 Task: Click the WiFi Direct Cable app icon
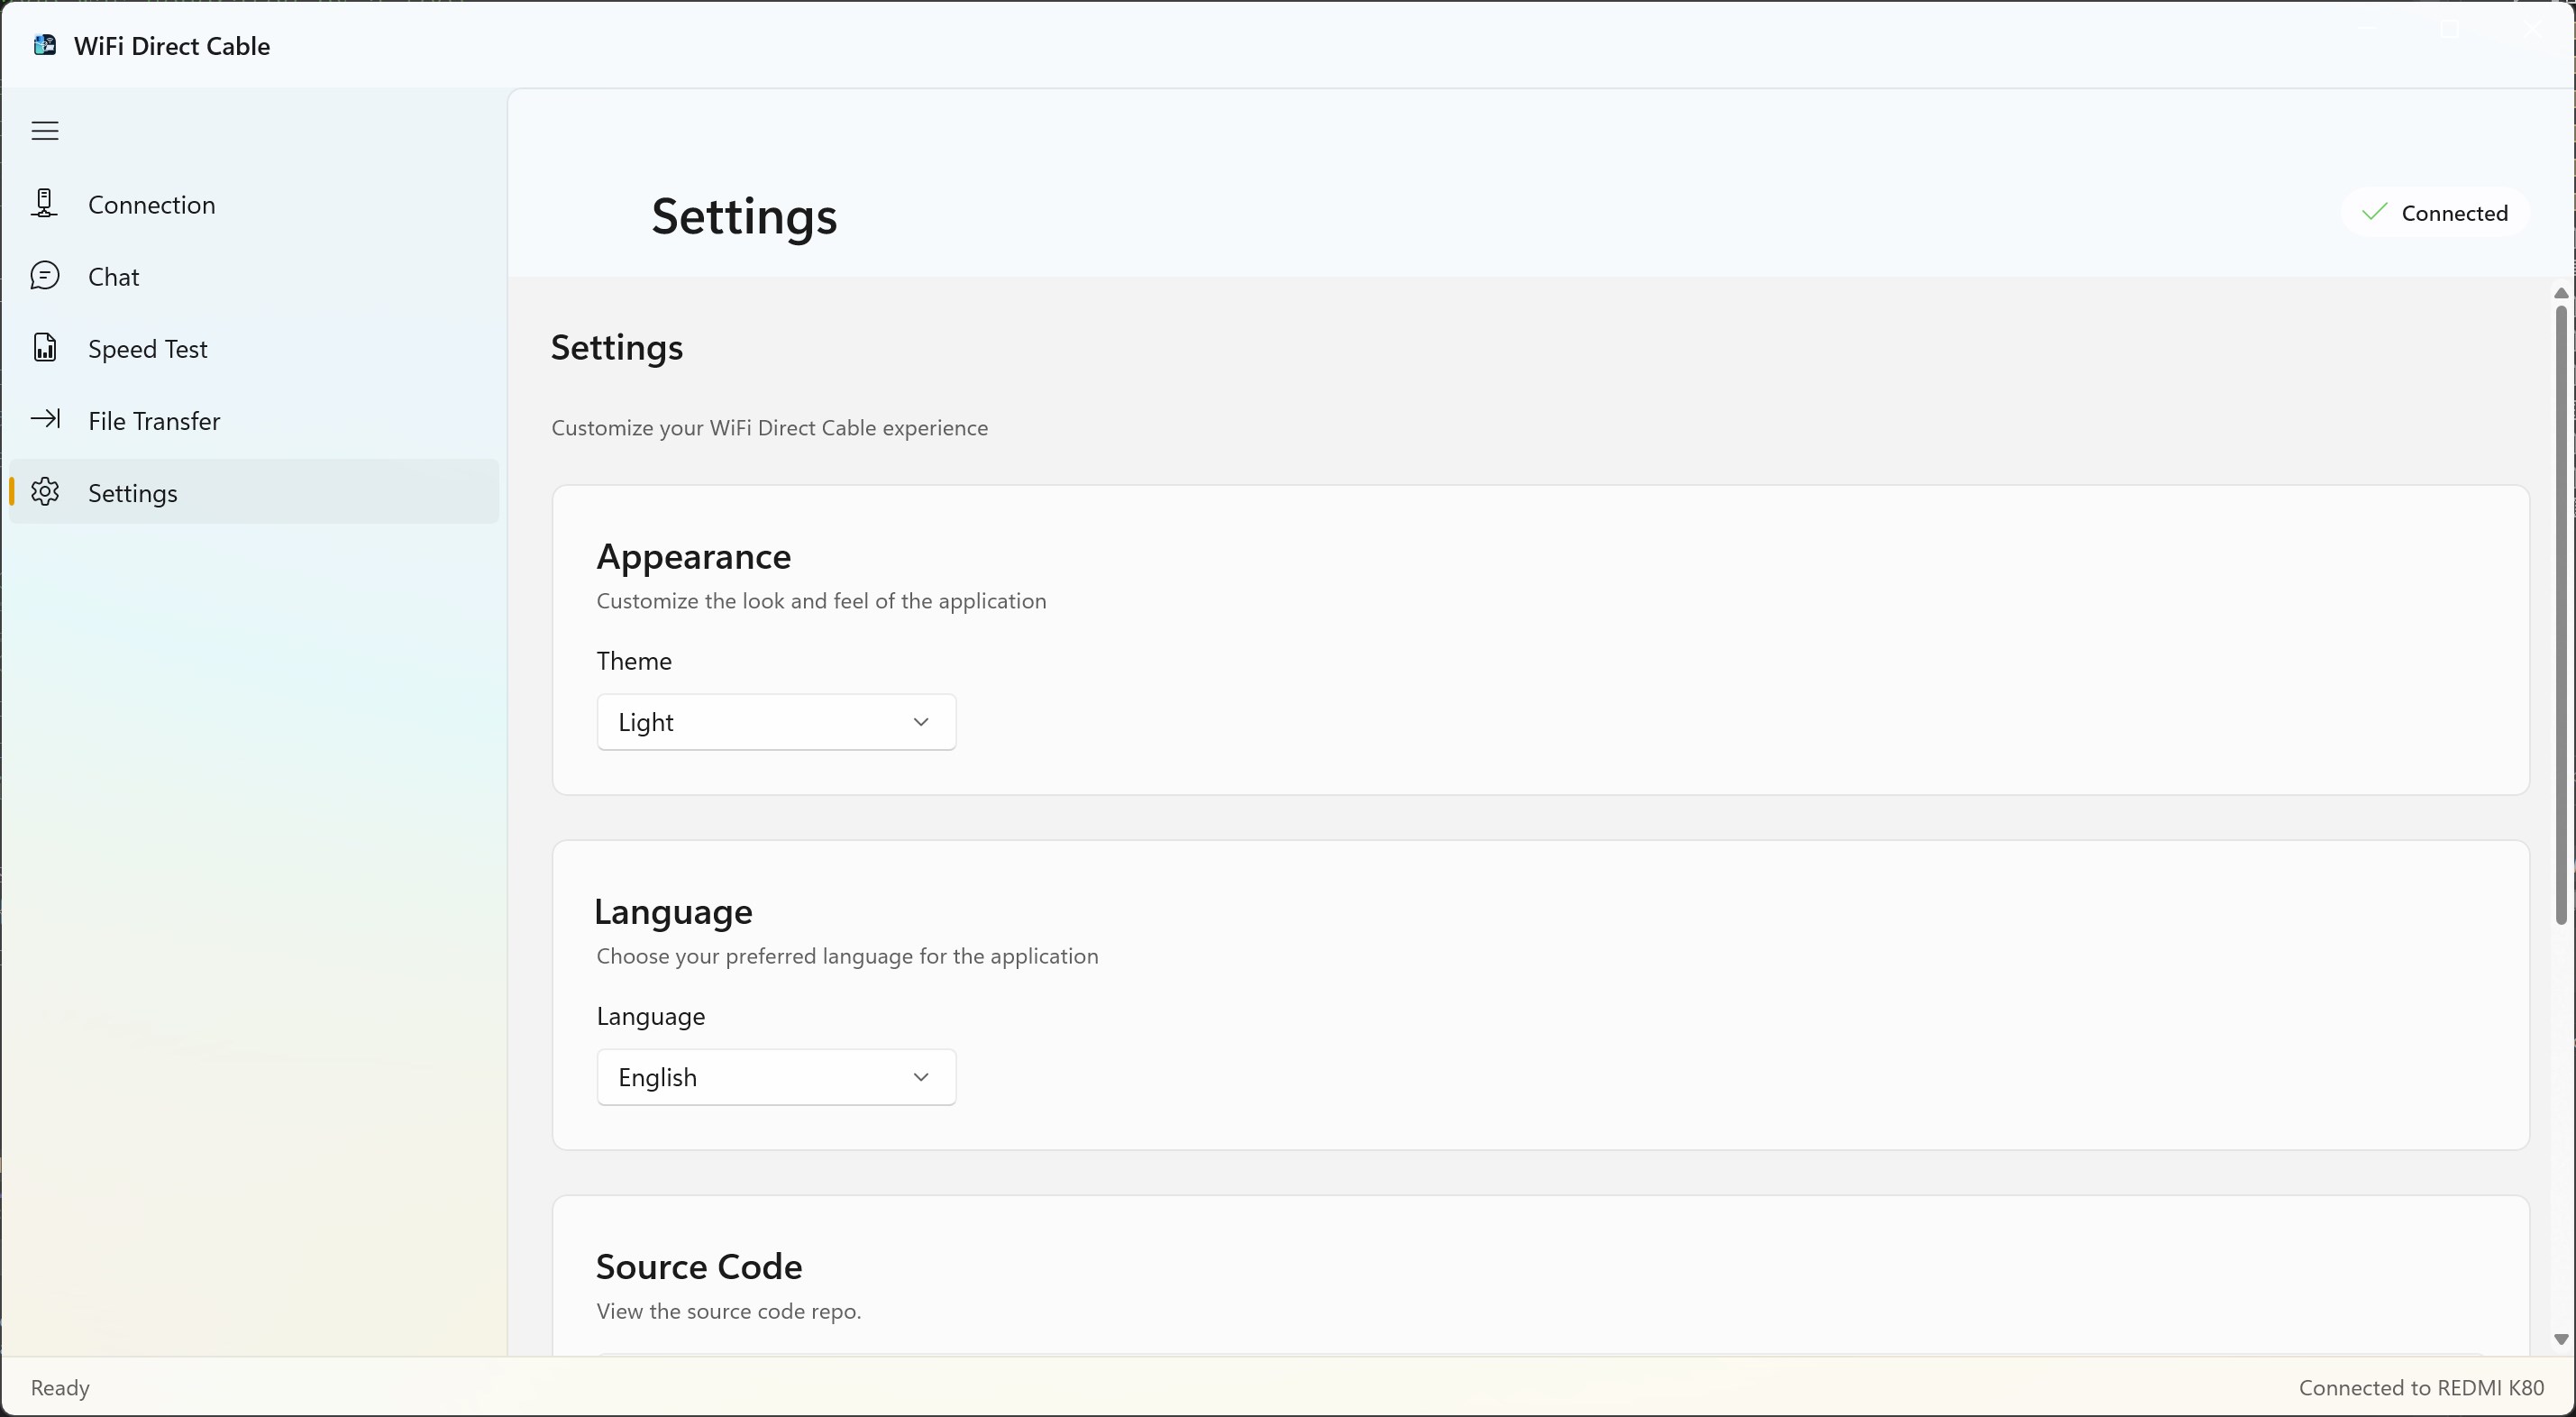pyautogui.click(x=45, y=45)
